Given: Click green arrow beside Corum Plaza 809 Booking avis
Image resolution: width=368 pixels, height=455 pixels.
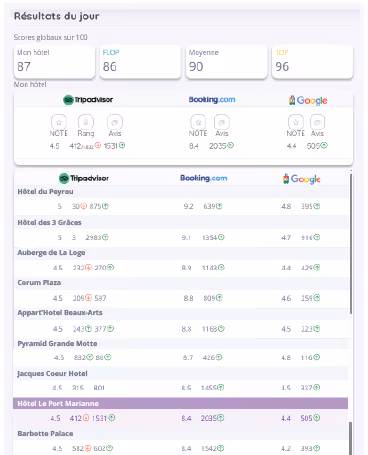Looking at the screenshot, I should [x=219, y=298].
